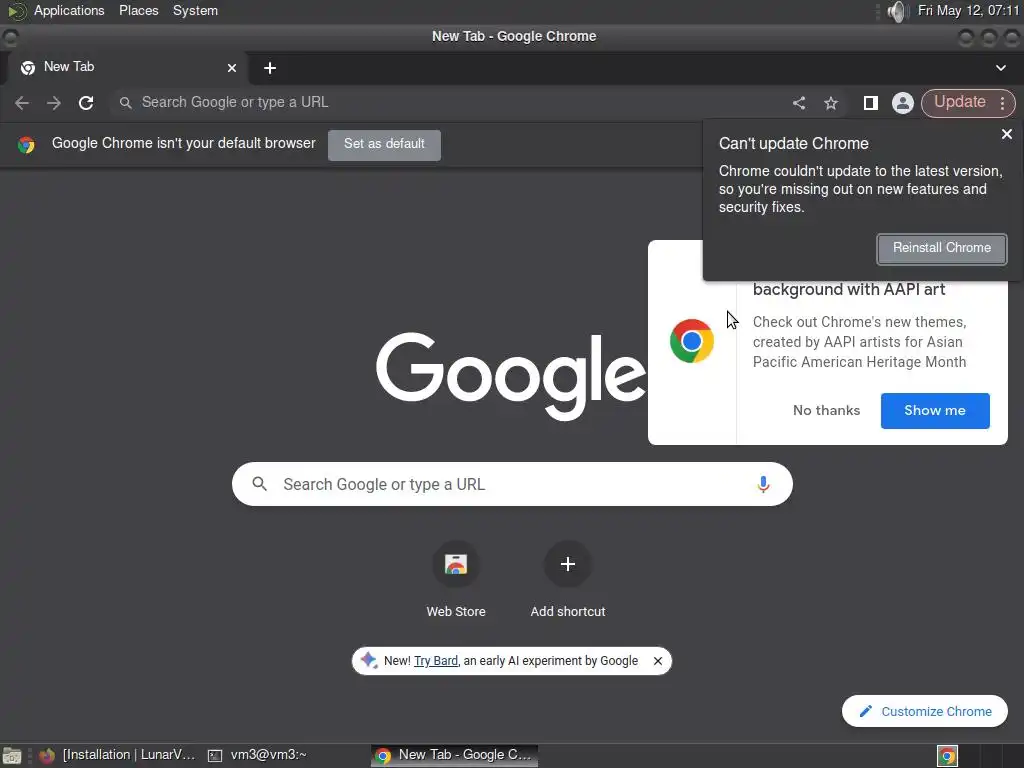Decline promo with No thanks
This screenshot has width=1024, height=768.
coord(826,411)
